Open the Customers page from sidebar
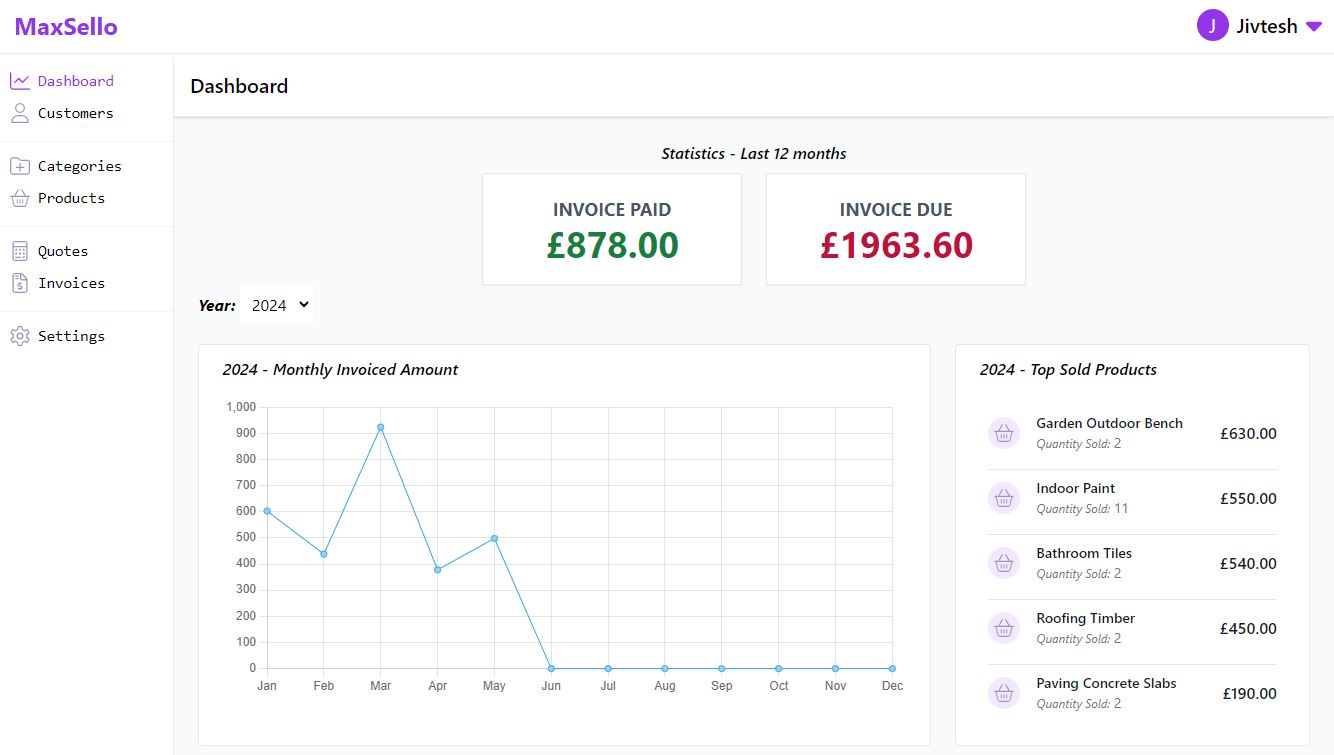 (75, 113)
